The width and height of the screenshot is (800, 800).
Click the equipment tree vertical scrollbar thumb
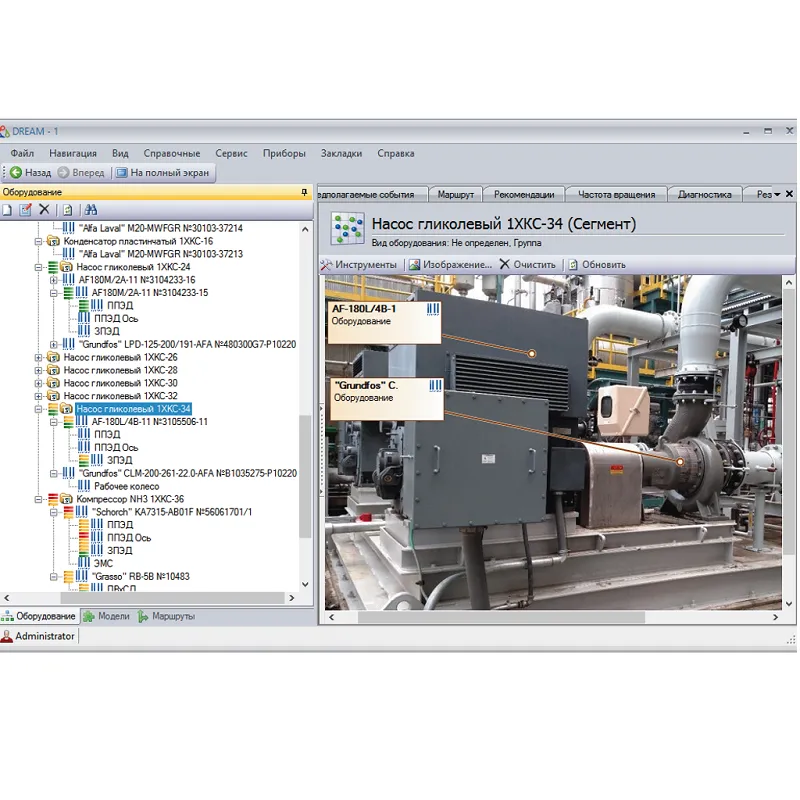click(305, 476)
